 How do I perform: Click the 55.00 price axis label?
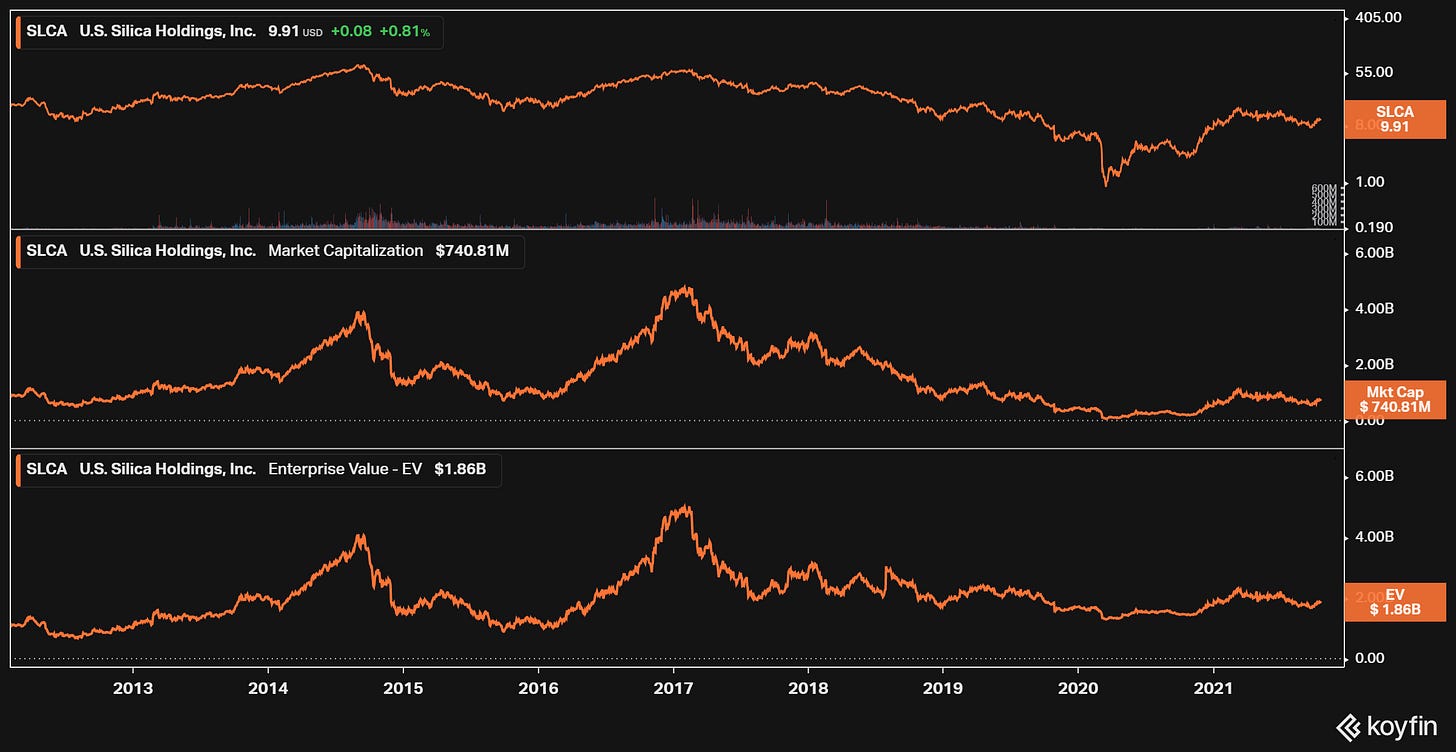click(x=1375, y=72)
